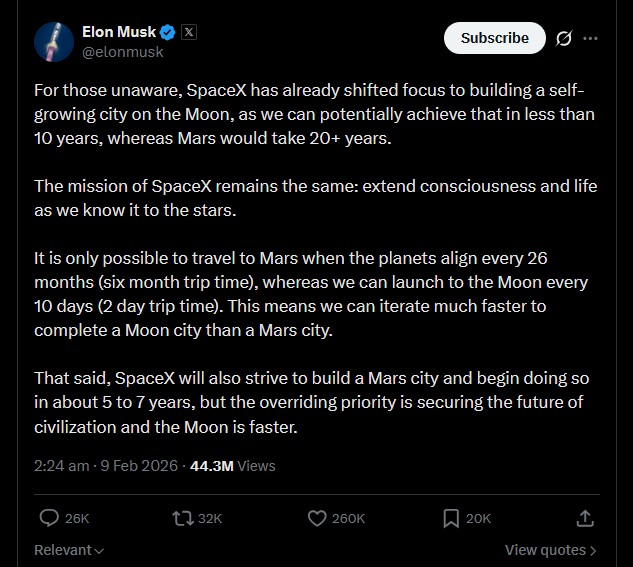
Task: Click the 260K likes count
Action: click(x=349, y=518)
